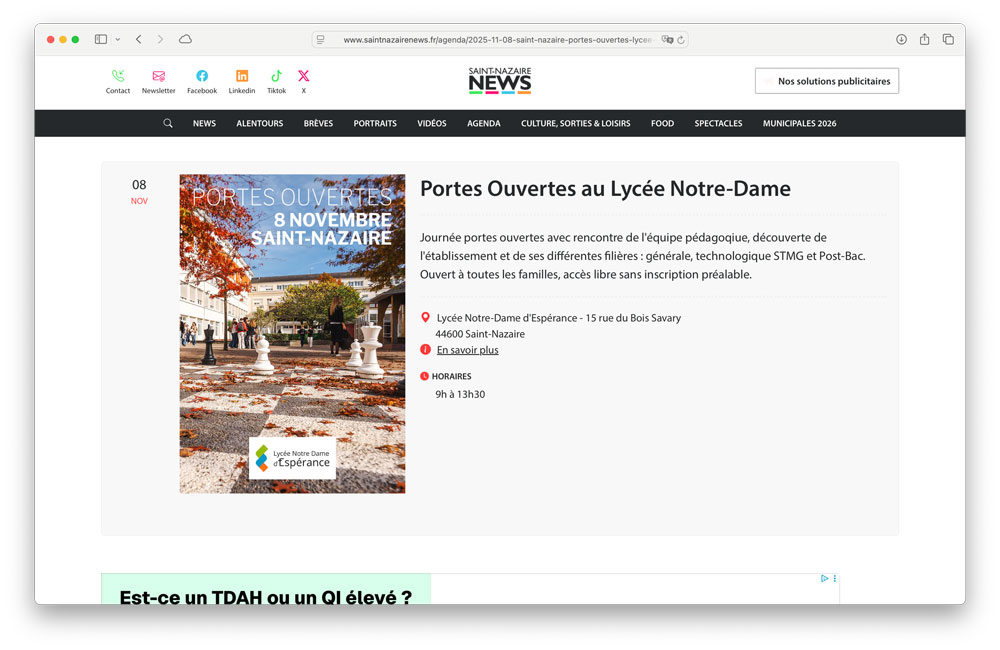Click the Portes Ouvertes au Lycée Notre-Dame heading
Viewport: 1000px width, 650px height.
click(605, 188)
